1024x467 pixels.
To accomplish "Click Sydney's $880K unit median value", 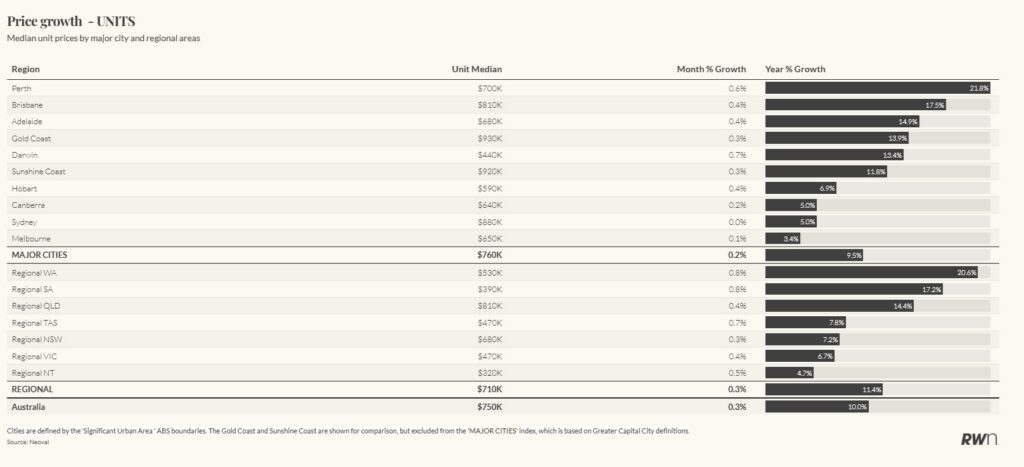I will pos(489,222).
